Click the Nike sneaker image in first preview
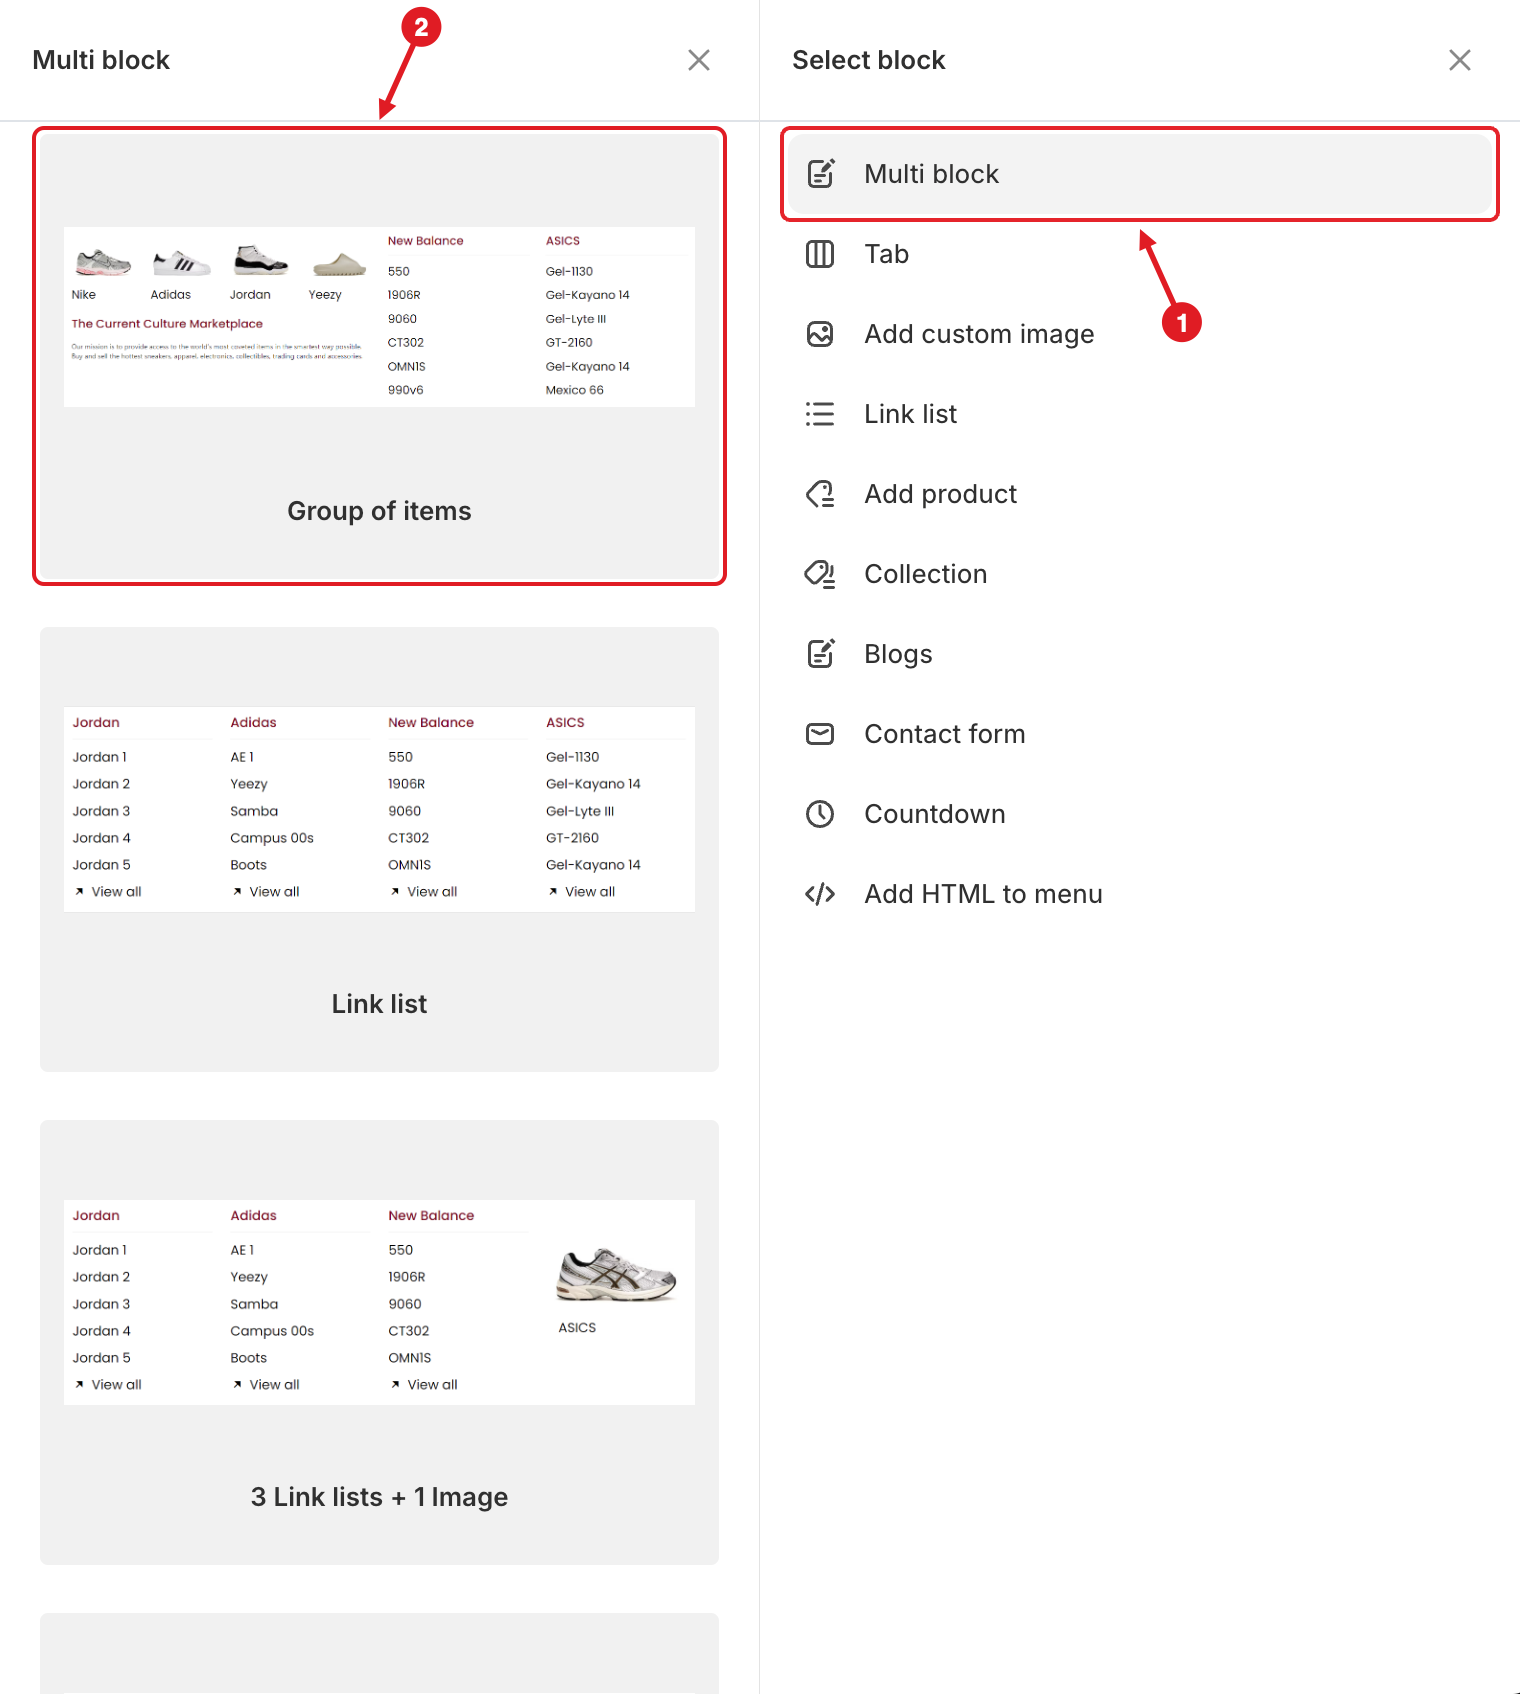This screenshot has width=1520, height=1694. [x=103, y=263]
